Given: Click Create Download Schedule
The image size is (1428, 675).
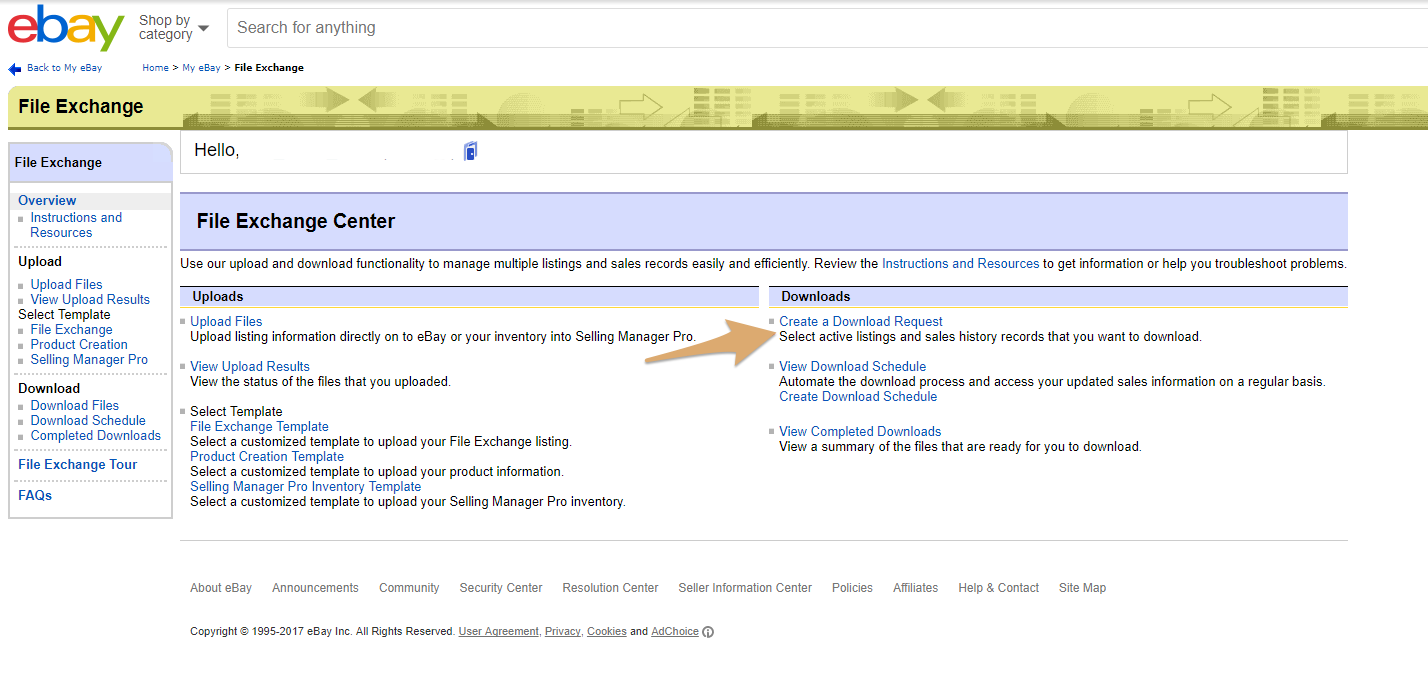Looking at the screenshot, I should [x=858, y=397].
